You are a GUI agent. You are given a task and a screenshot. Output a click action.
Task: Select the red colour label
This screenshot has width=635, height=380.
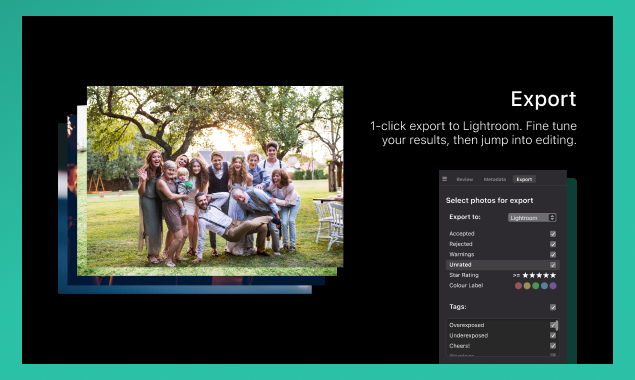(x=518, y=286)
